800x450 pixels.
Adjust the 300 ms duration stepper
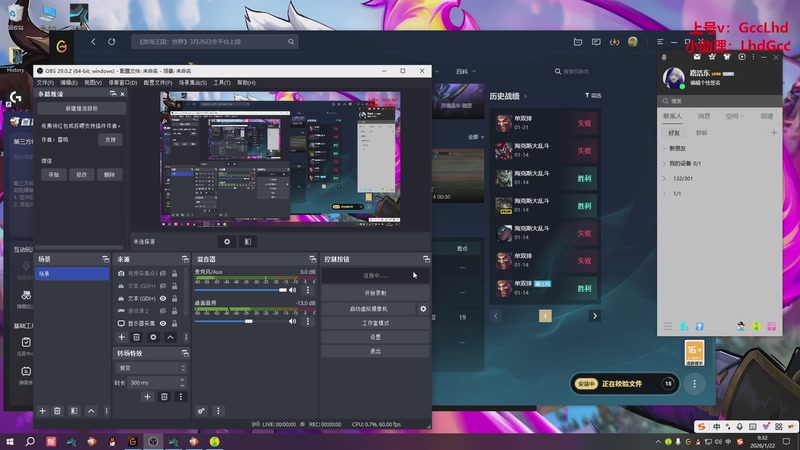pos(182,382)
